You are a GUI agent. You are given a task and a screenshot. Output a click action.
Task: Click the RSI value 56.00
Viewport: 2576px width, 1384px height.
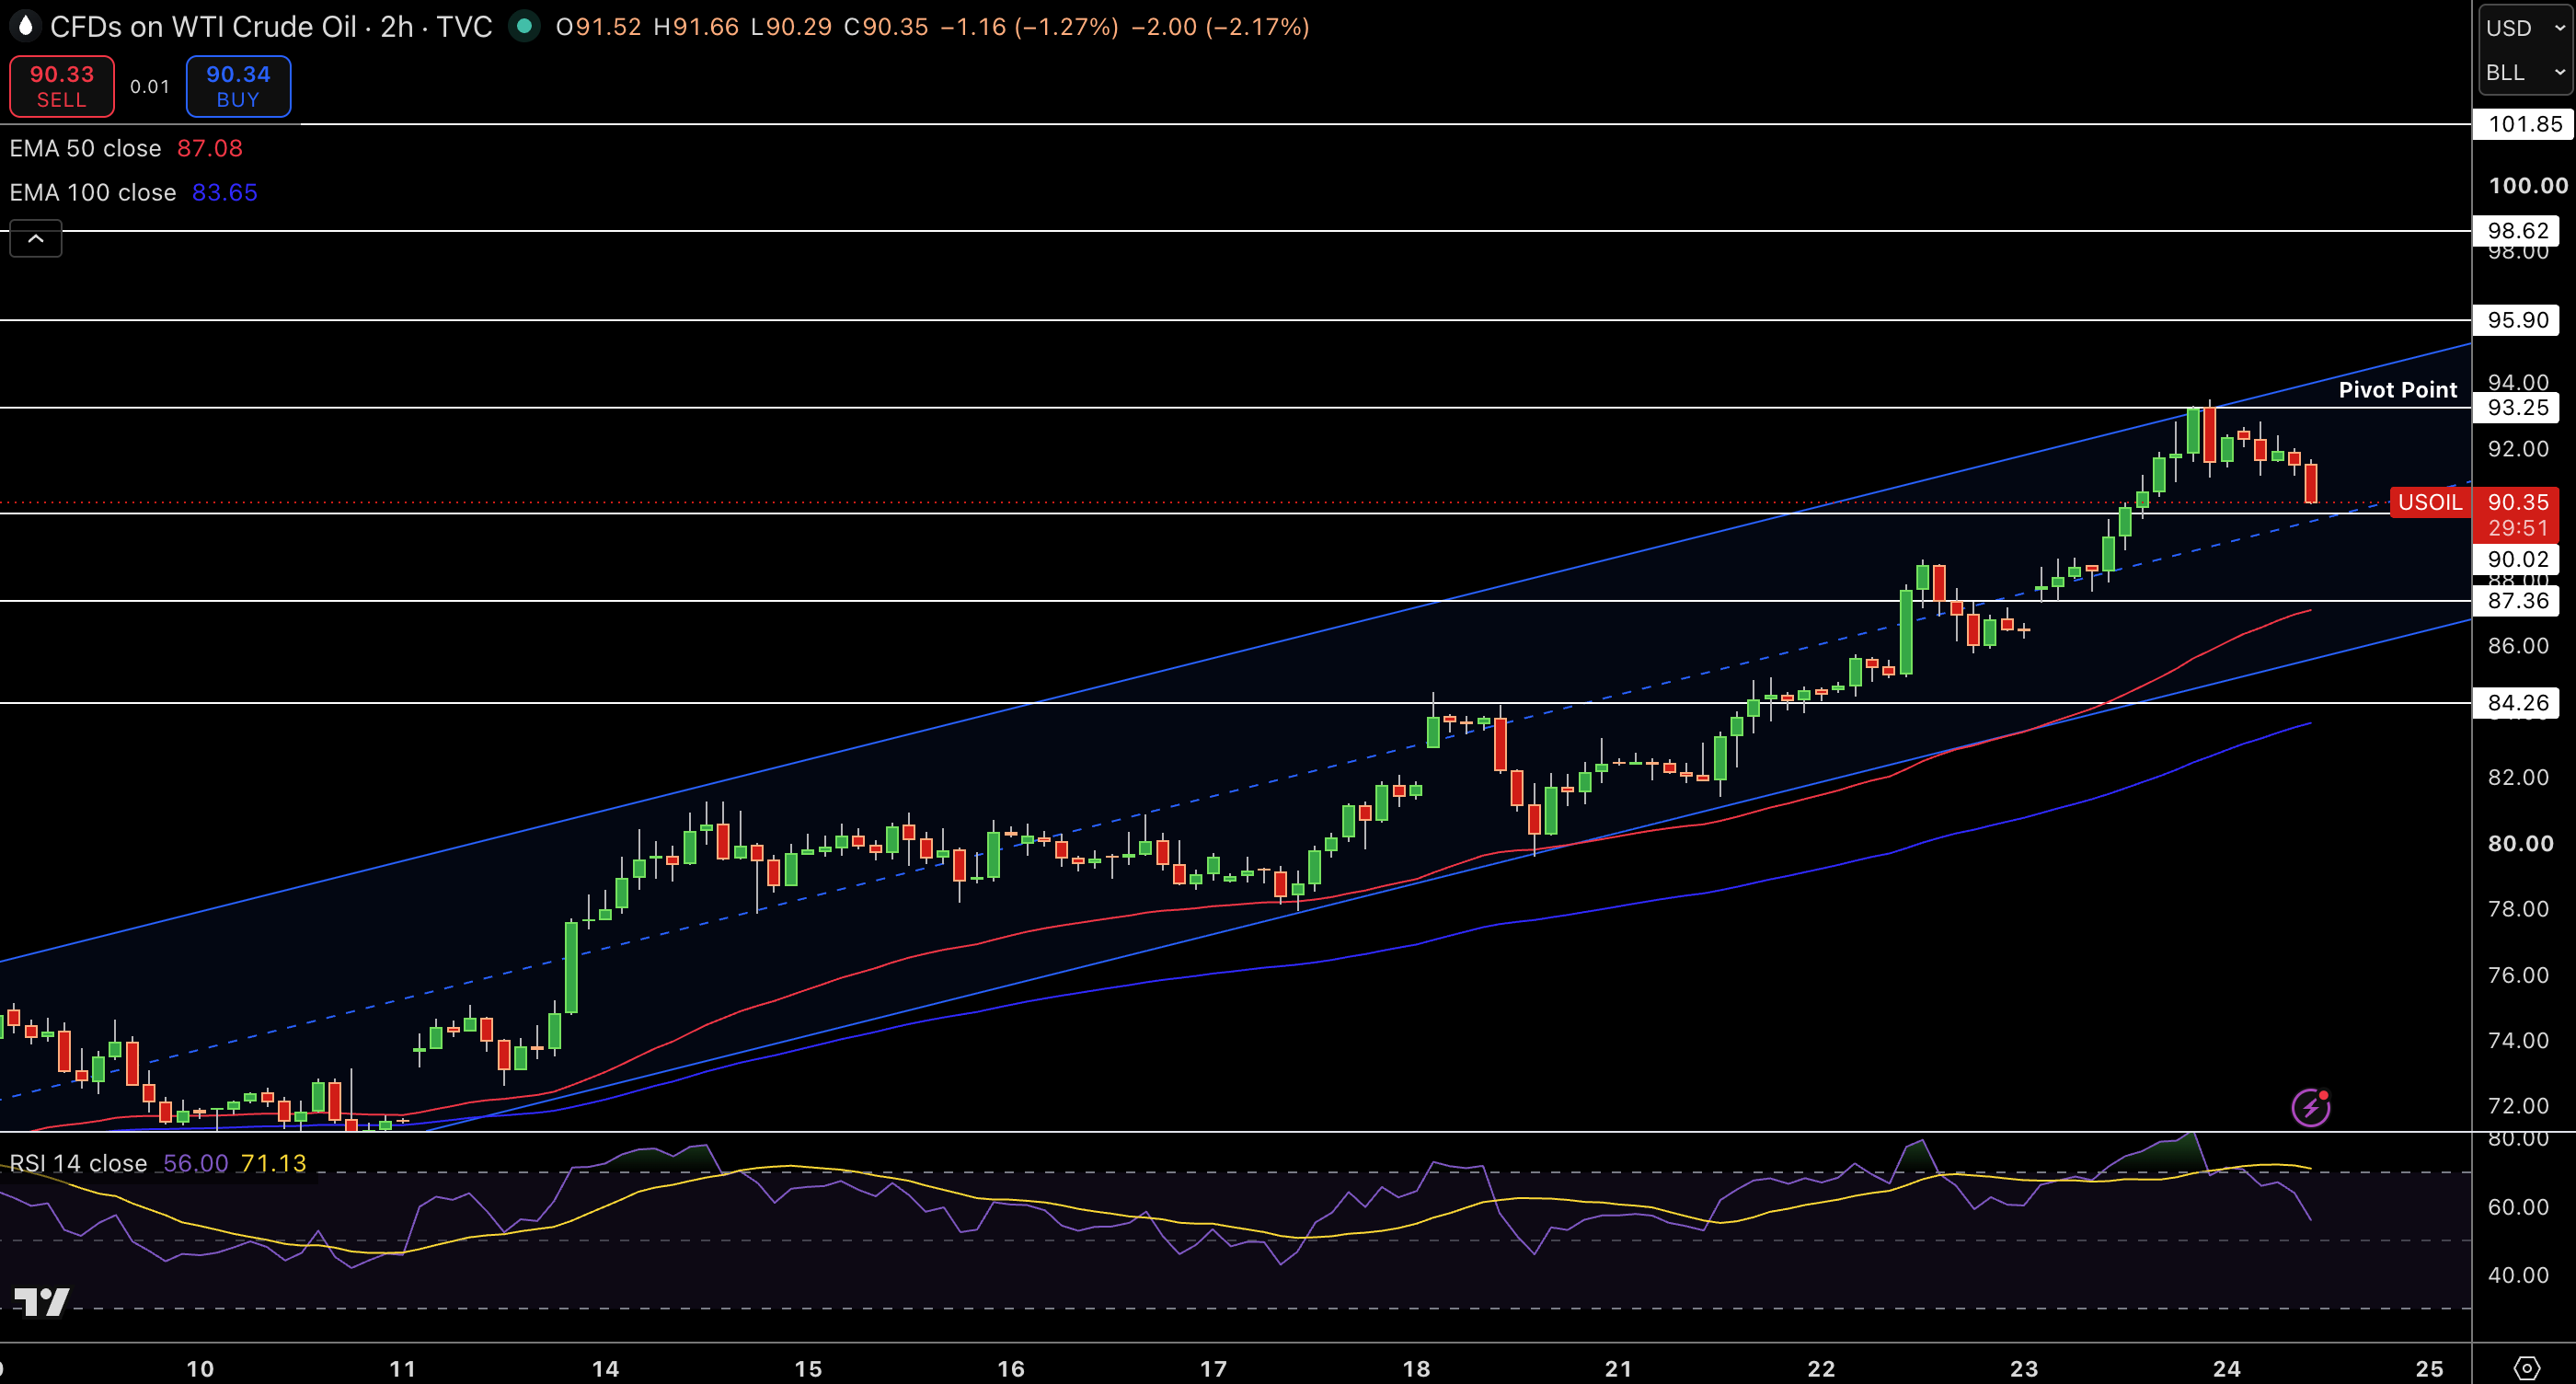coord(196,1163)
